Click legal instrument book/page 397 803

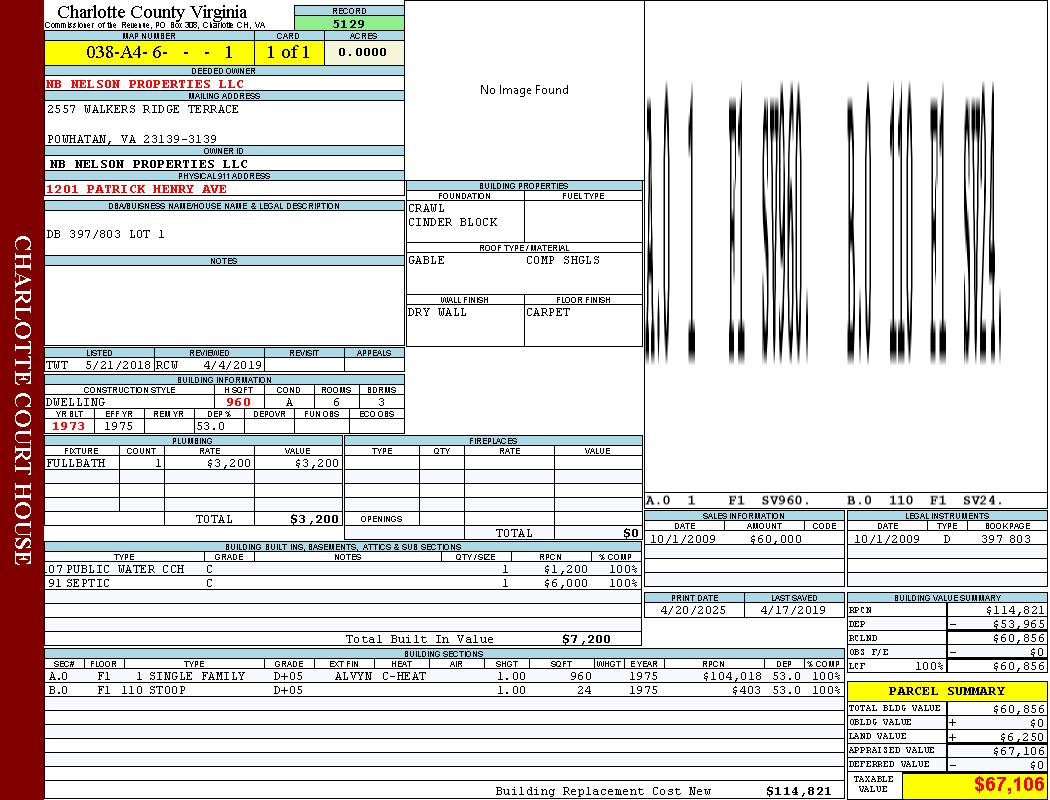coord(1006,539)
